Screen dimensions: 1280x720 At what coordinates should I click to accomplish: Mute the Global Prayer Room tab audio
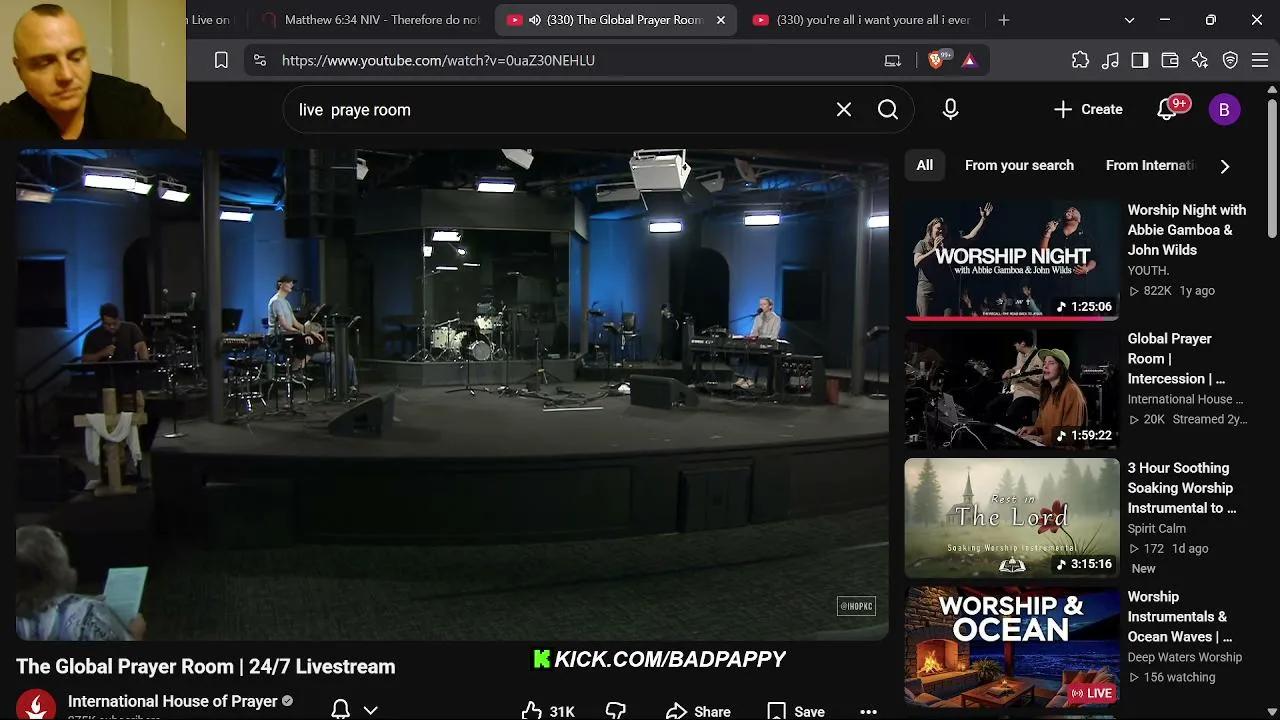[535, 20]
